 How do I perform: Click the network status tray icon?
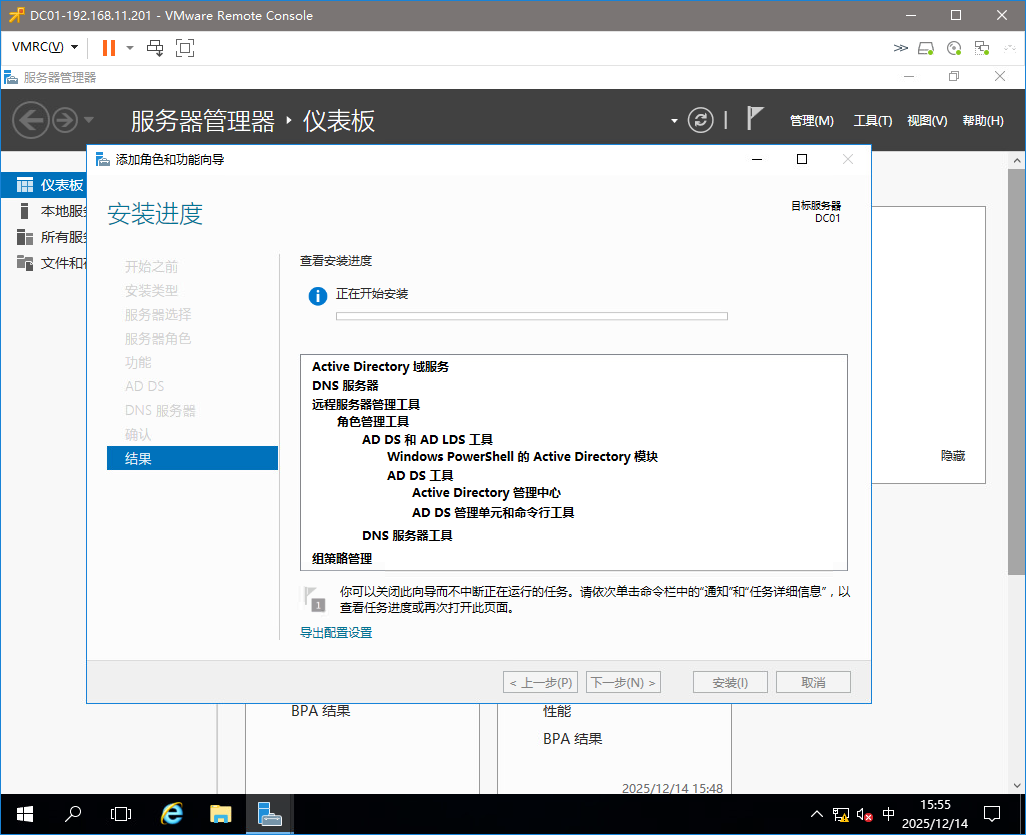[841, 815]
